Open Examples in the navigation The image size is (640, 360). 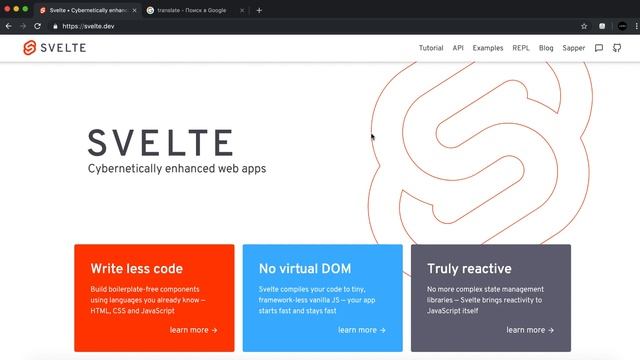[488, 48]
